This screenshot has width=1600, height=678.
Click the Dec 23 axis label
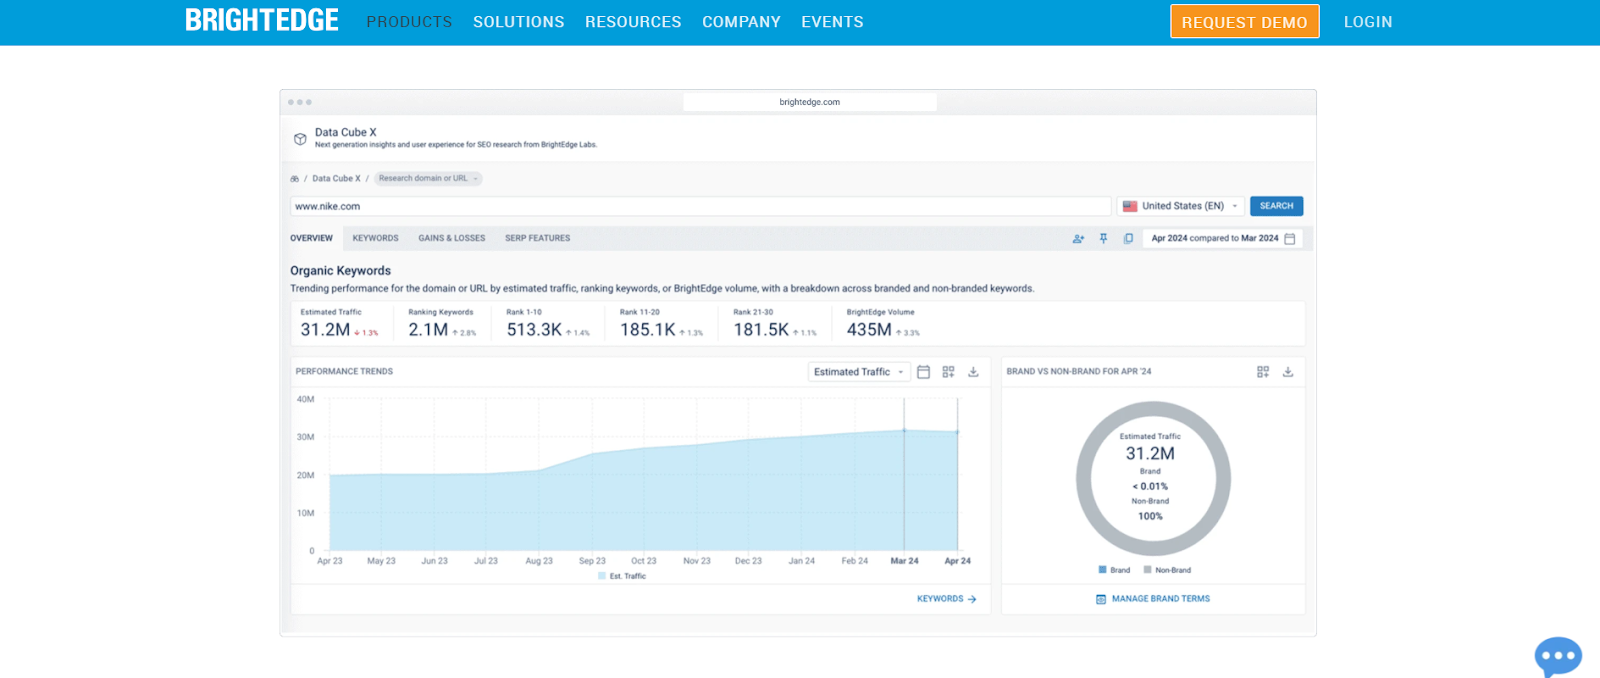pyautogui.click(x=748, y=561)
